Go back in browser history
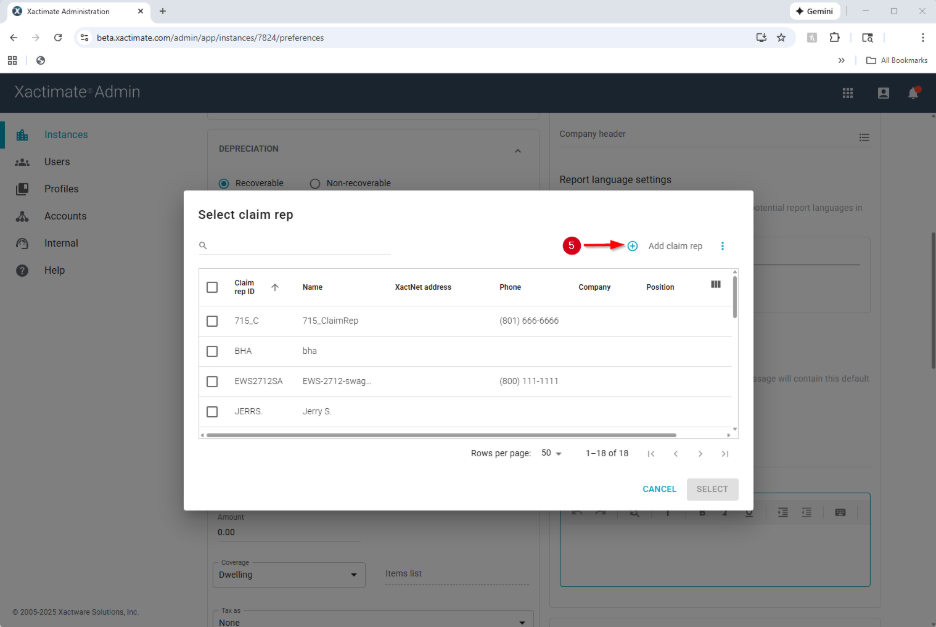The height and width of the screenshot is (627, 936). [13, 38]
